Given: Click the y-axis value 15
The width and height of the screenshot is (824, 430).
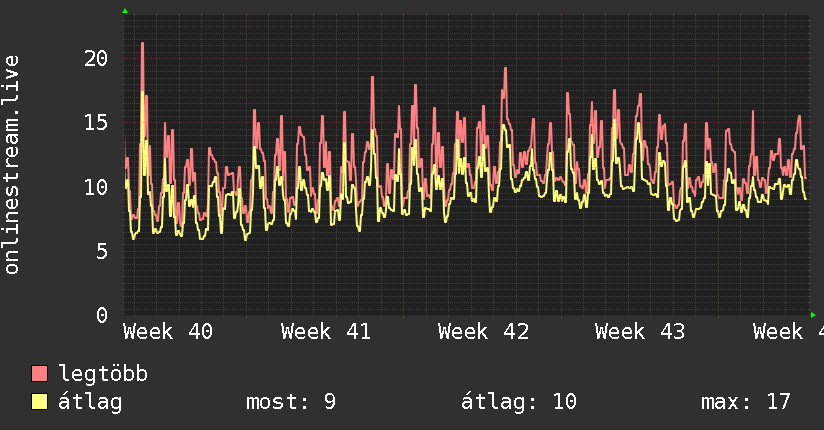Looking at the screenshot, I should point(96,123).
